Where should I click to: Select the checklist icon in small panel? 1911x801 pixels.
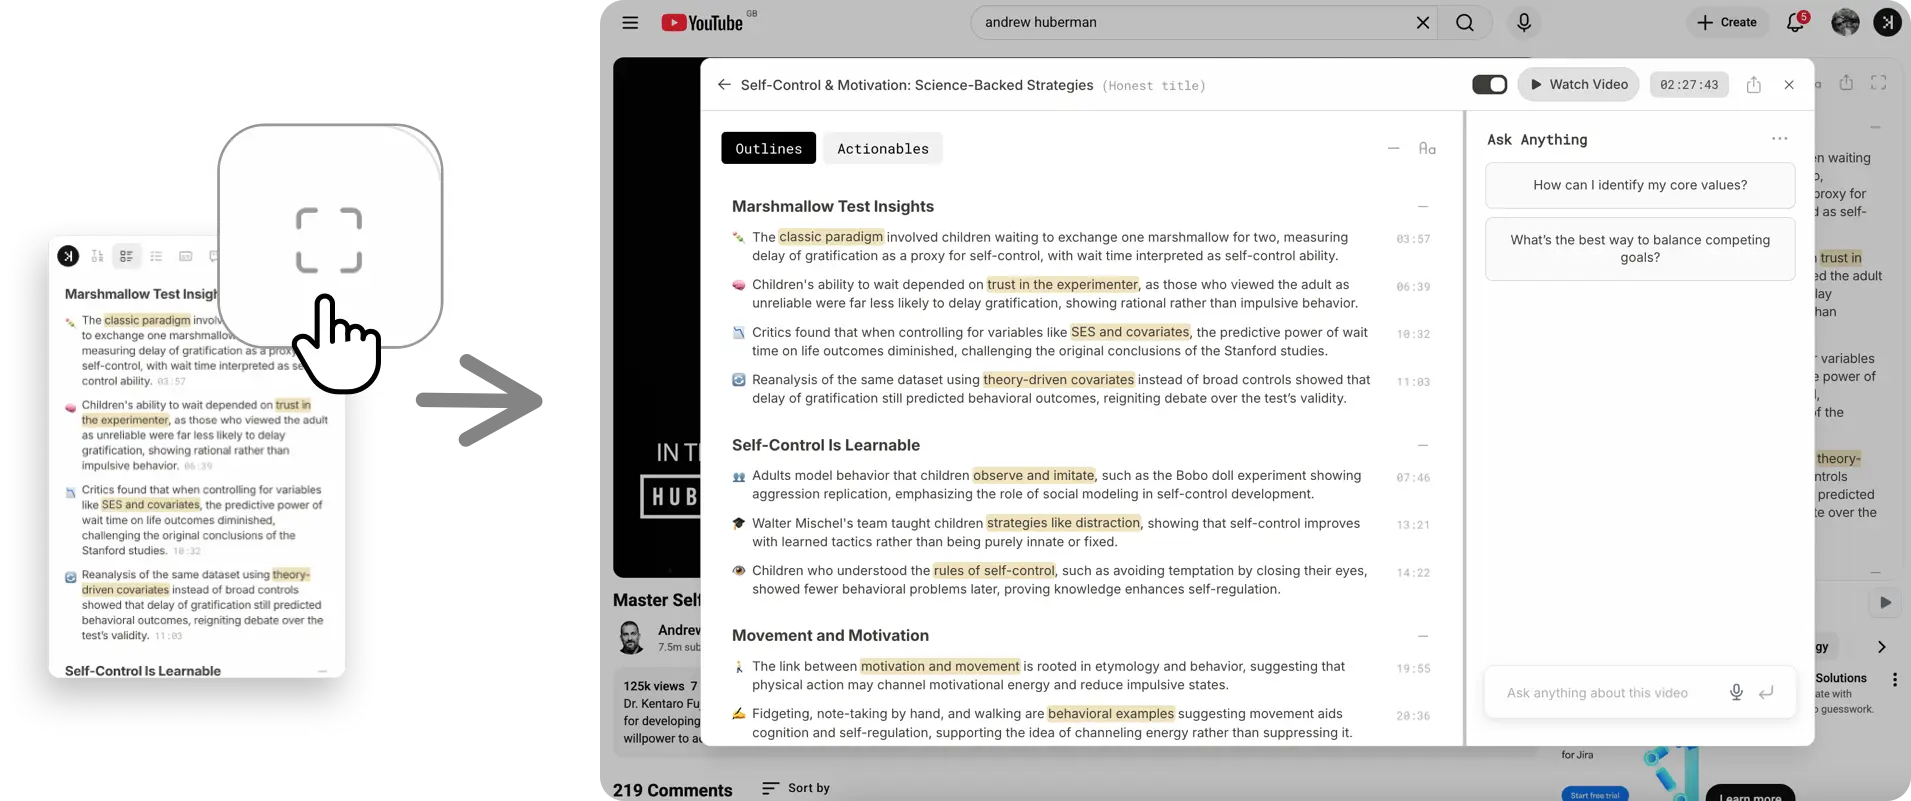[x=156, y=256]
